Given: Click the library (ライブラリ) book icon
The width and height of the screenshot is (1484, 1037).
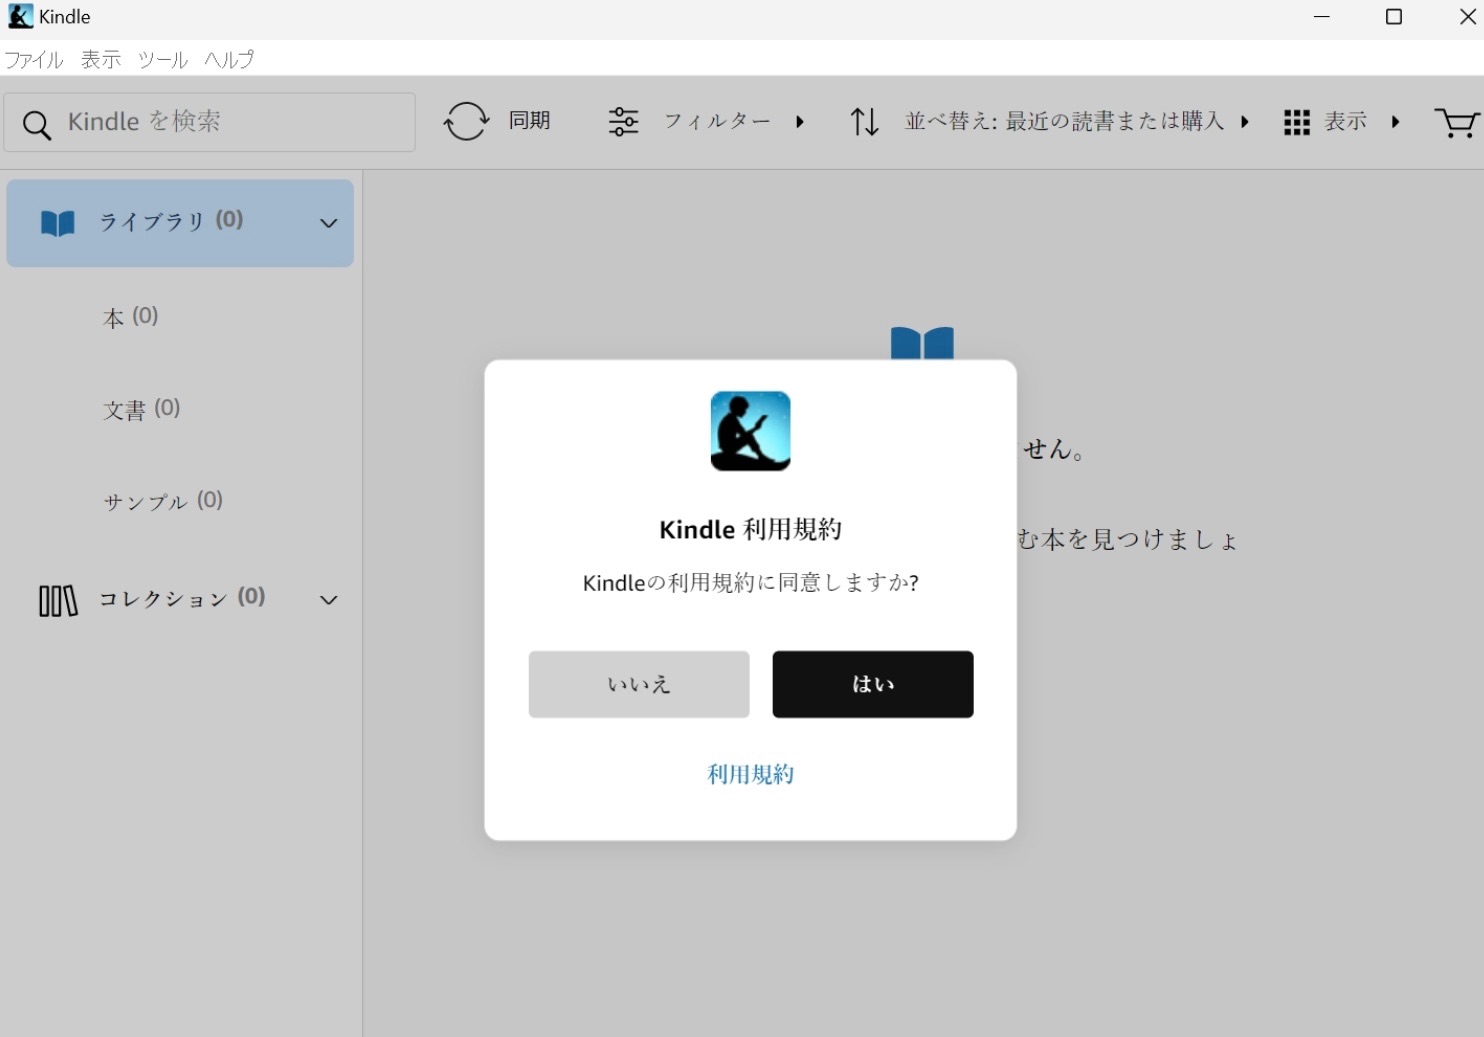Looking at the screenshot, I should [57, 223].
